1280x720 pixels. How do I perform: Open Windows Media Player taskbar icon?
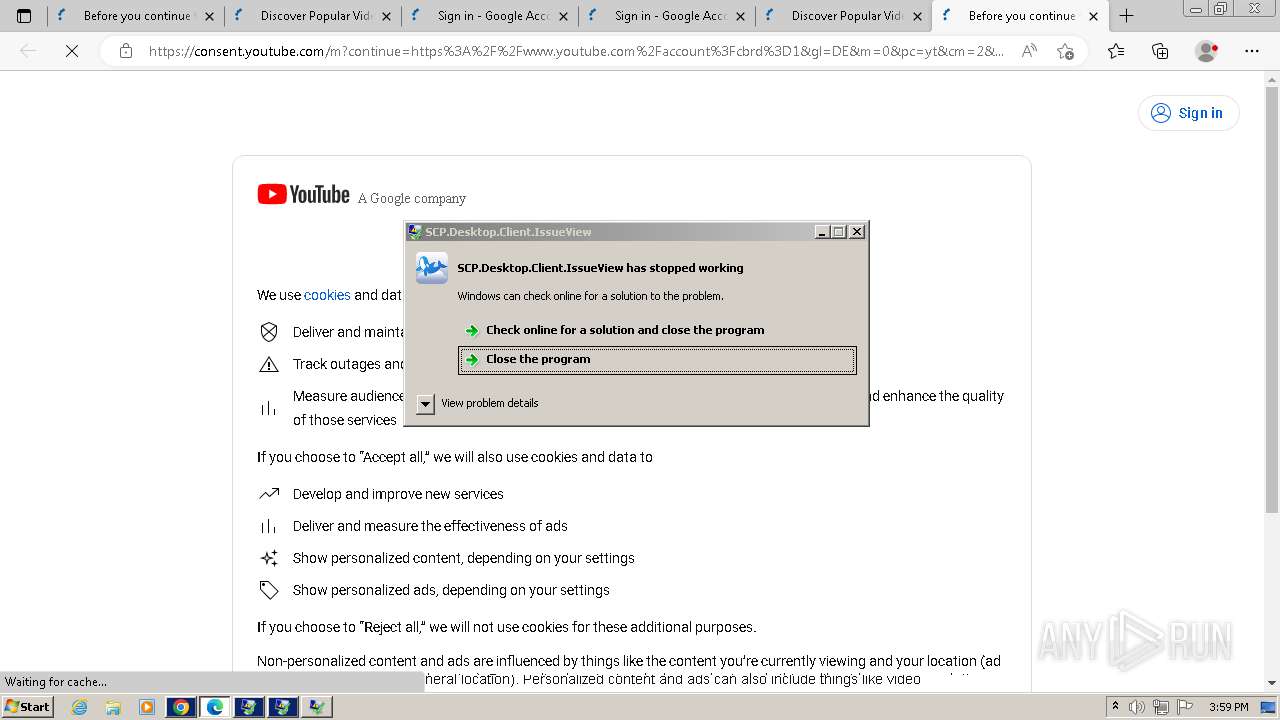point(147,707)
